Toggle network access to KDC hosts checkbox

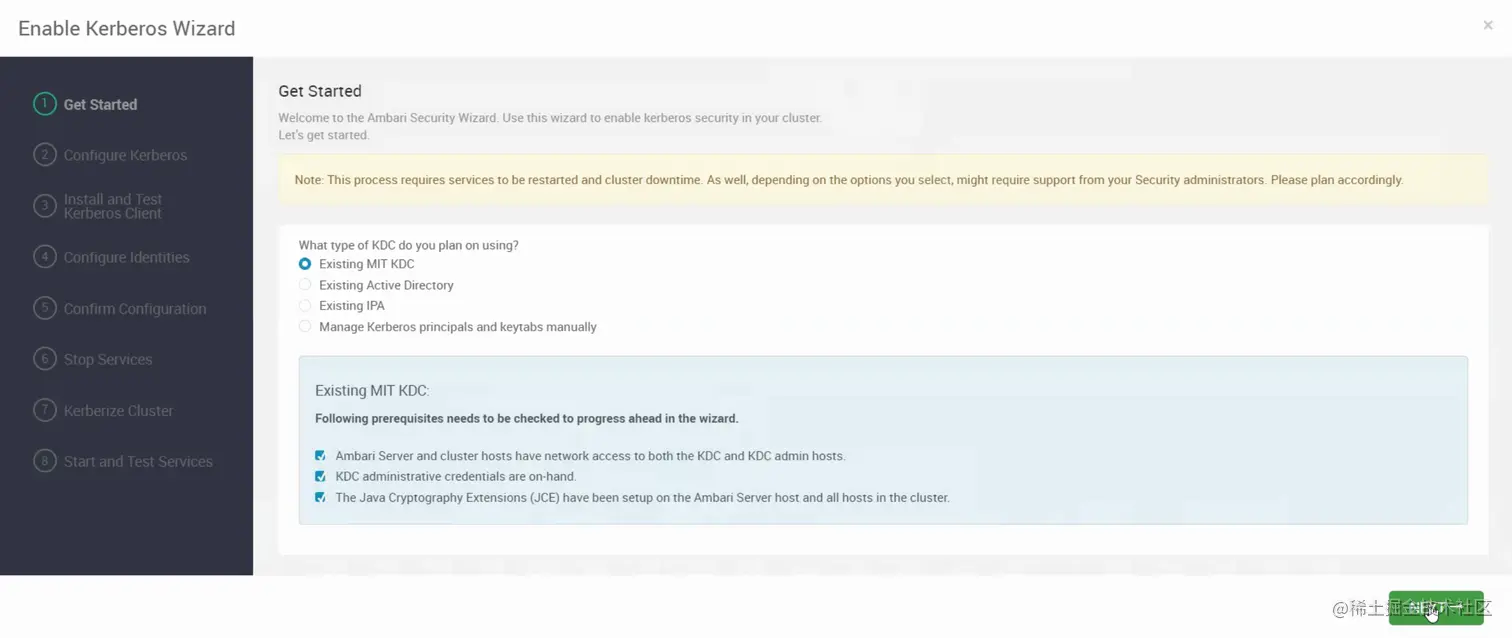point(320,456)
